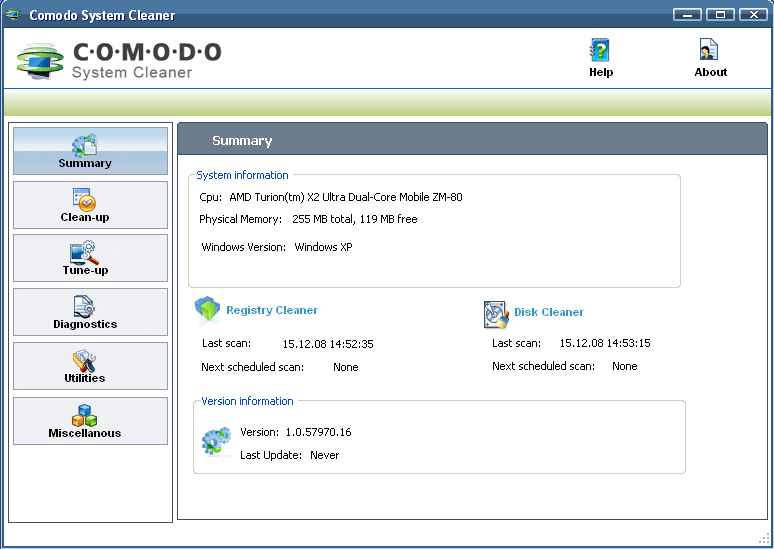Click the Comodo System Cleaner logo icon

[x=40, y=61]
